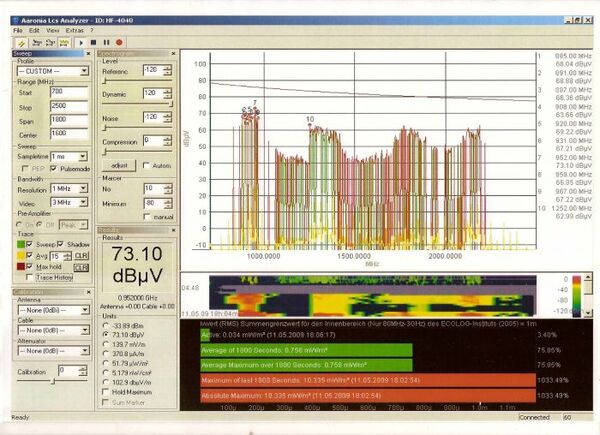Viewport: 600px width, 435px height.
Task: Click the waterfall display vertical scrollbar
Action: (x=589, y=295)
